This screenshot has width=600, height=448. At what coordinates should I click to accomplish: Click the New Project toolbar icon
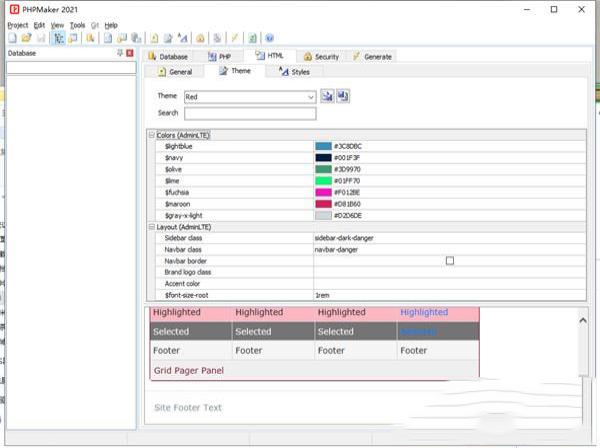click(x=12, y=38)
